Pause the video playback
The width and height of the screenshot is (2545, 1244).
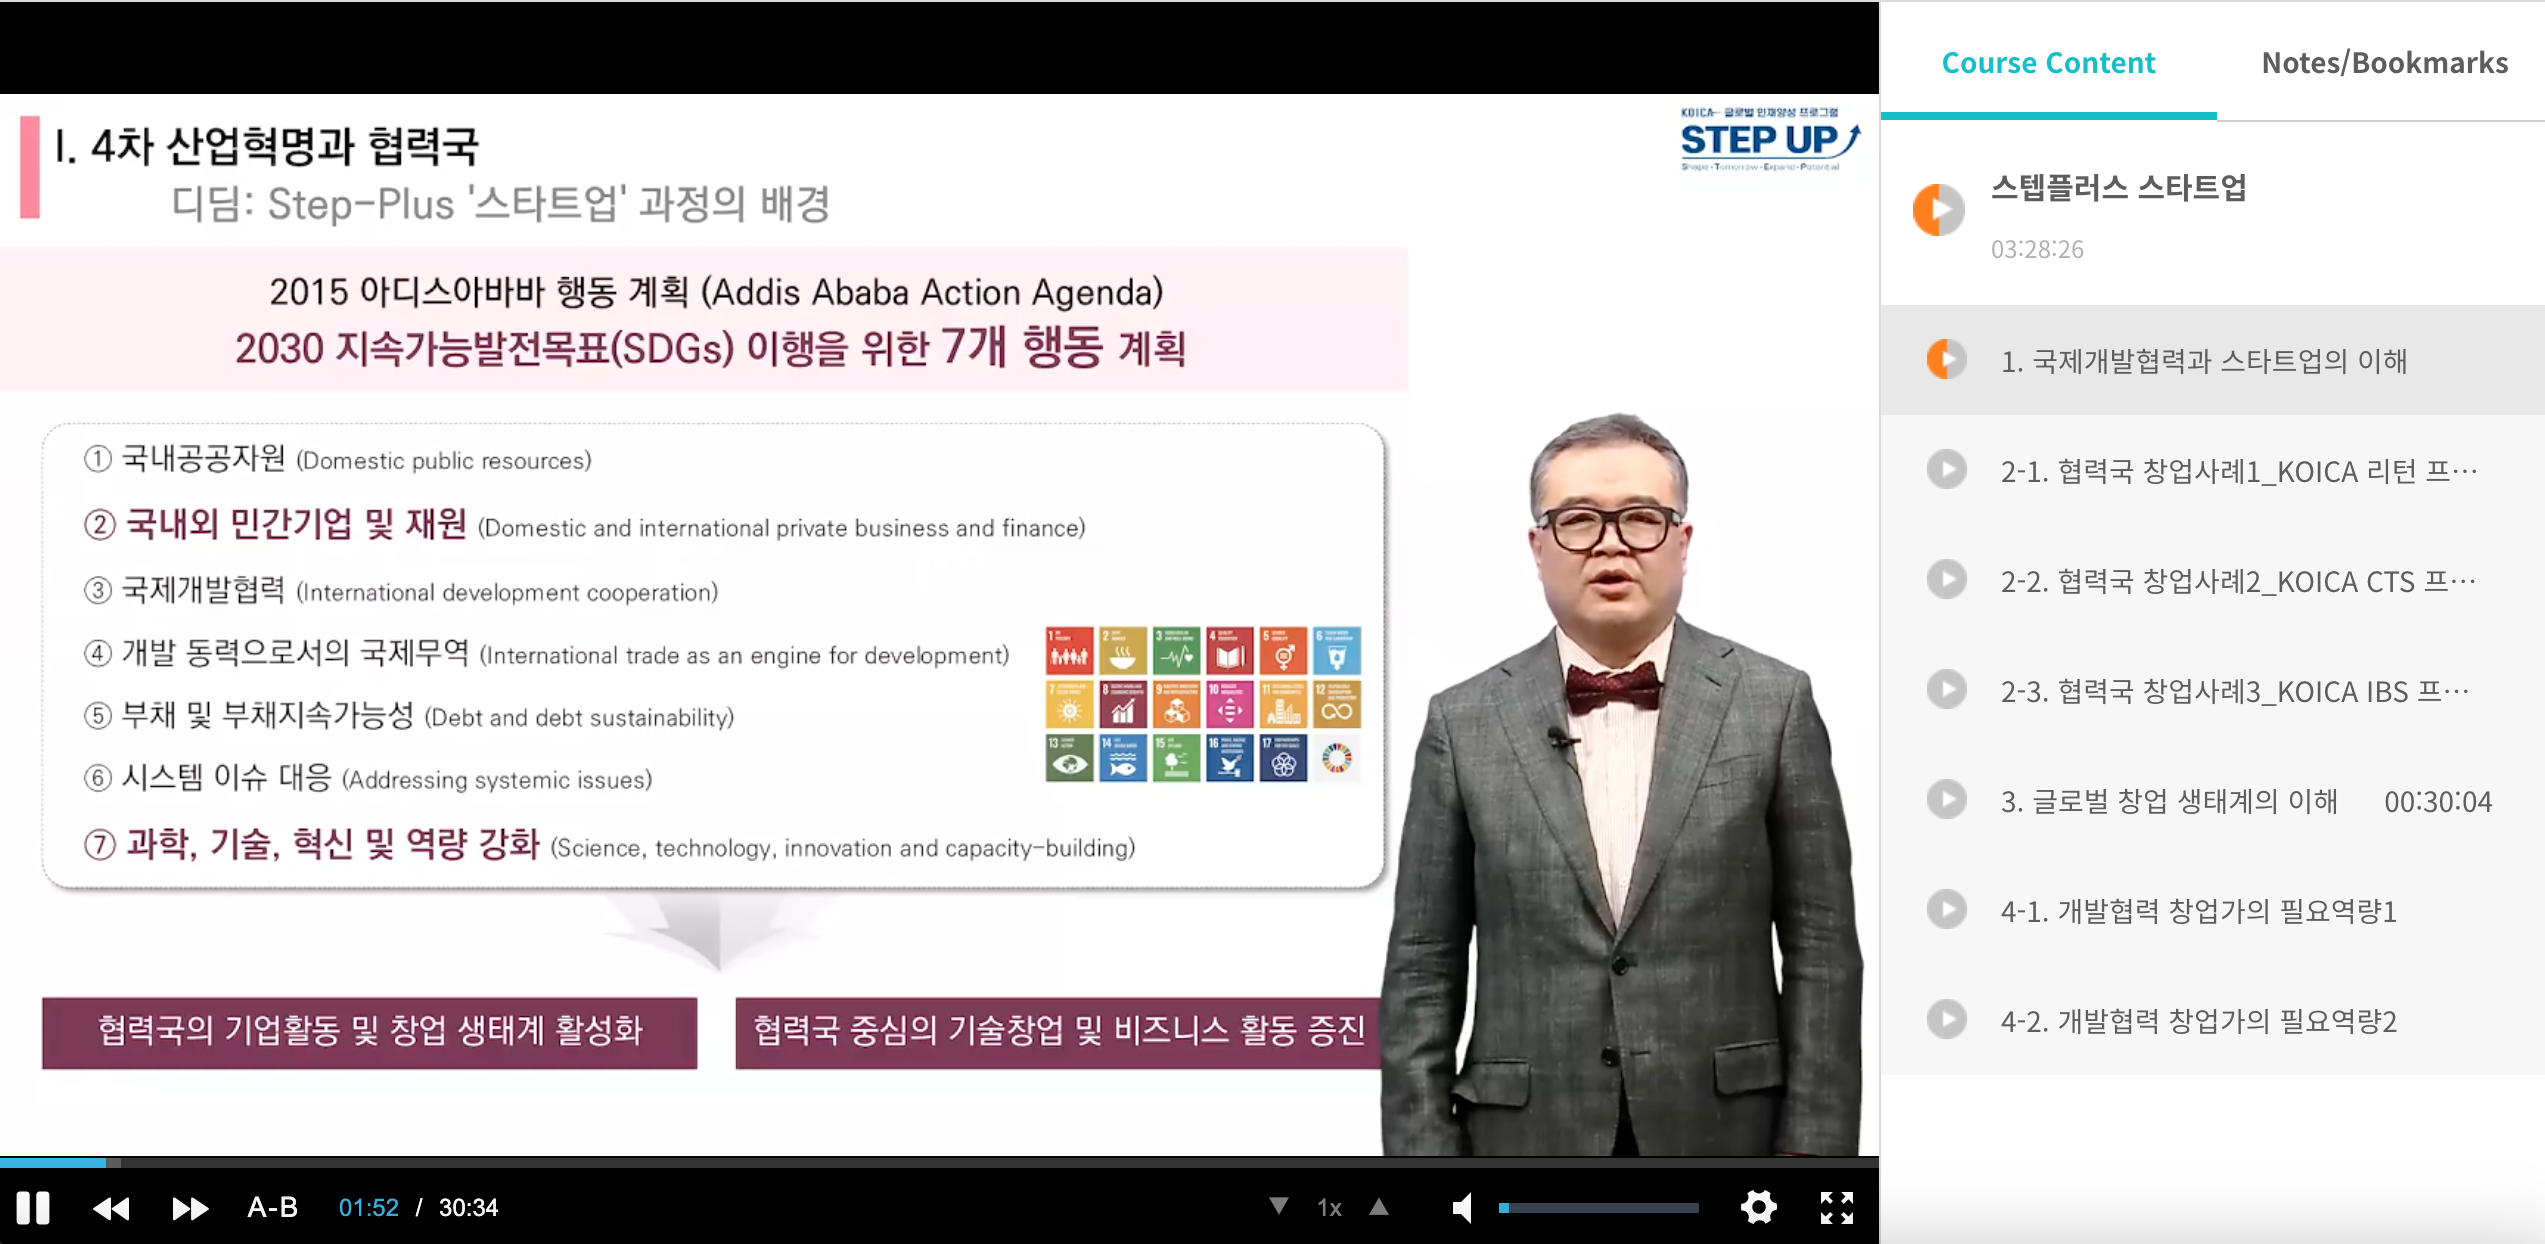pyautogui.click(x=32, y=1207)
